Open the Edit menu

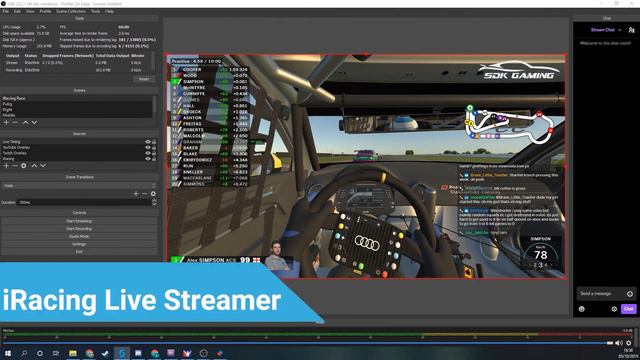tap(17, 11)
